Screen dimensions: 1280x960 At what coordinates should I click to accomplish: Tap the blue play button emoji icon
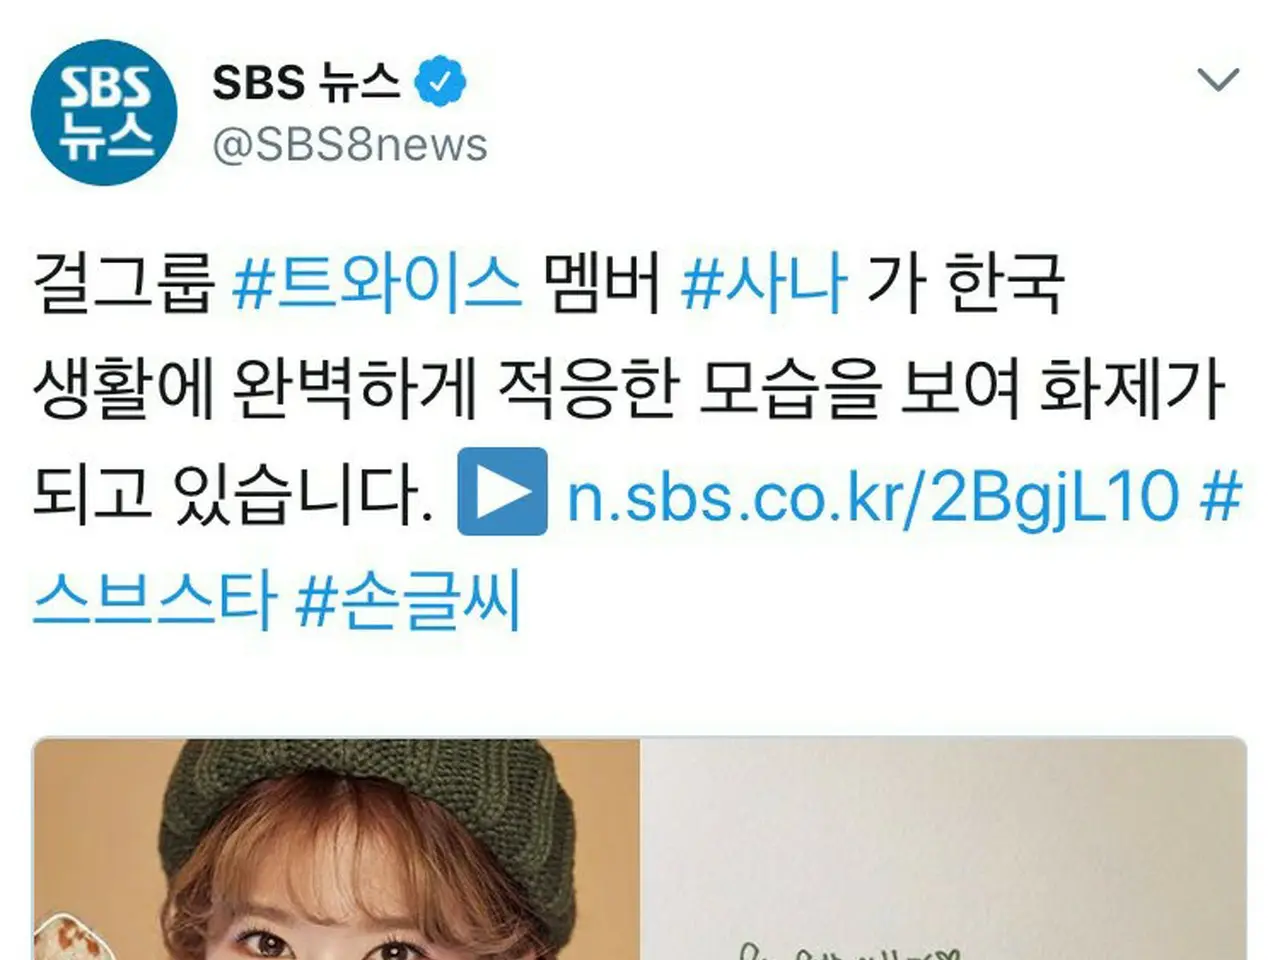(x=502, y=491)
